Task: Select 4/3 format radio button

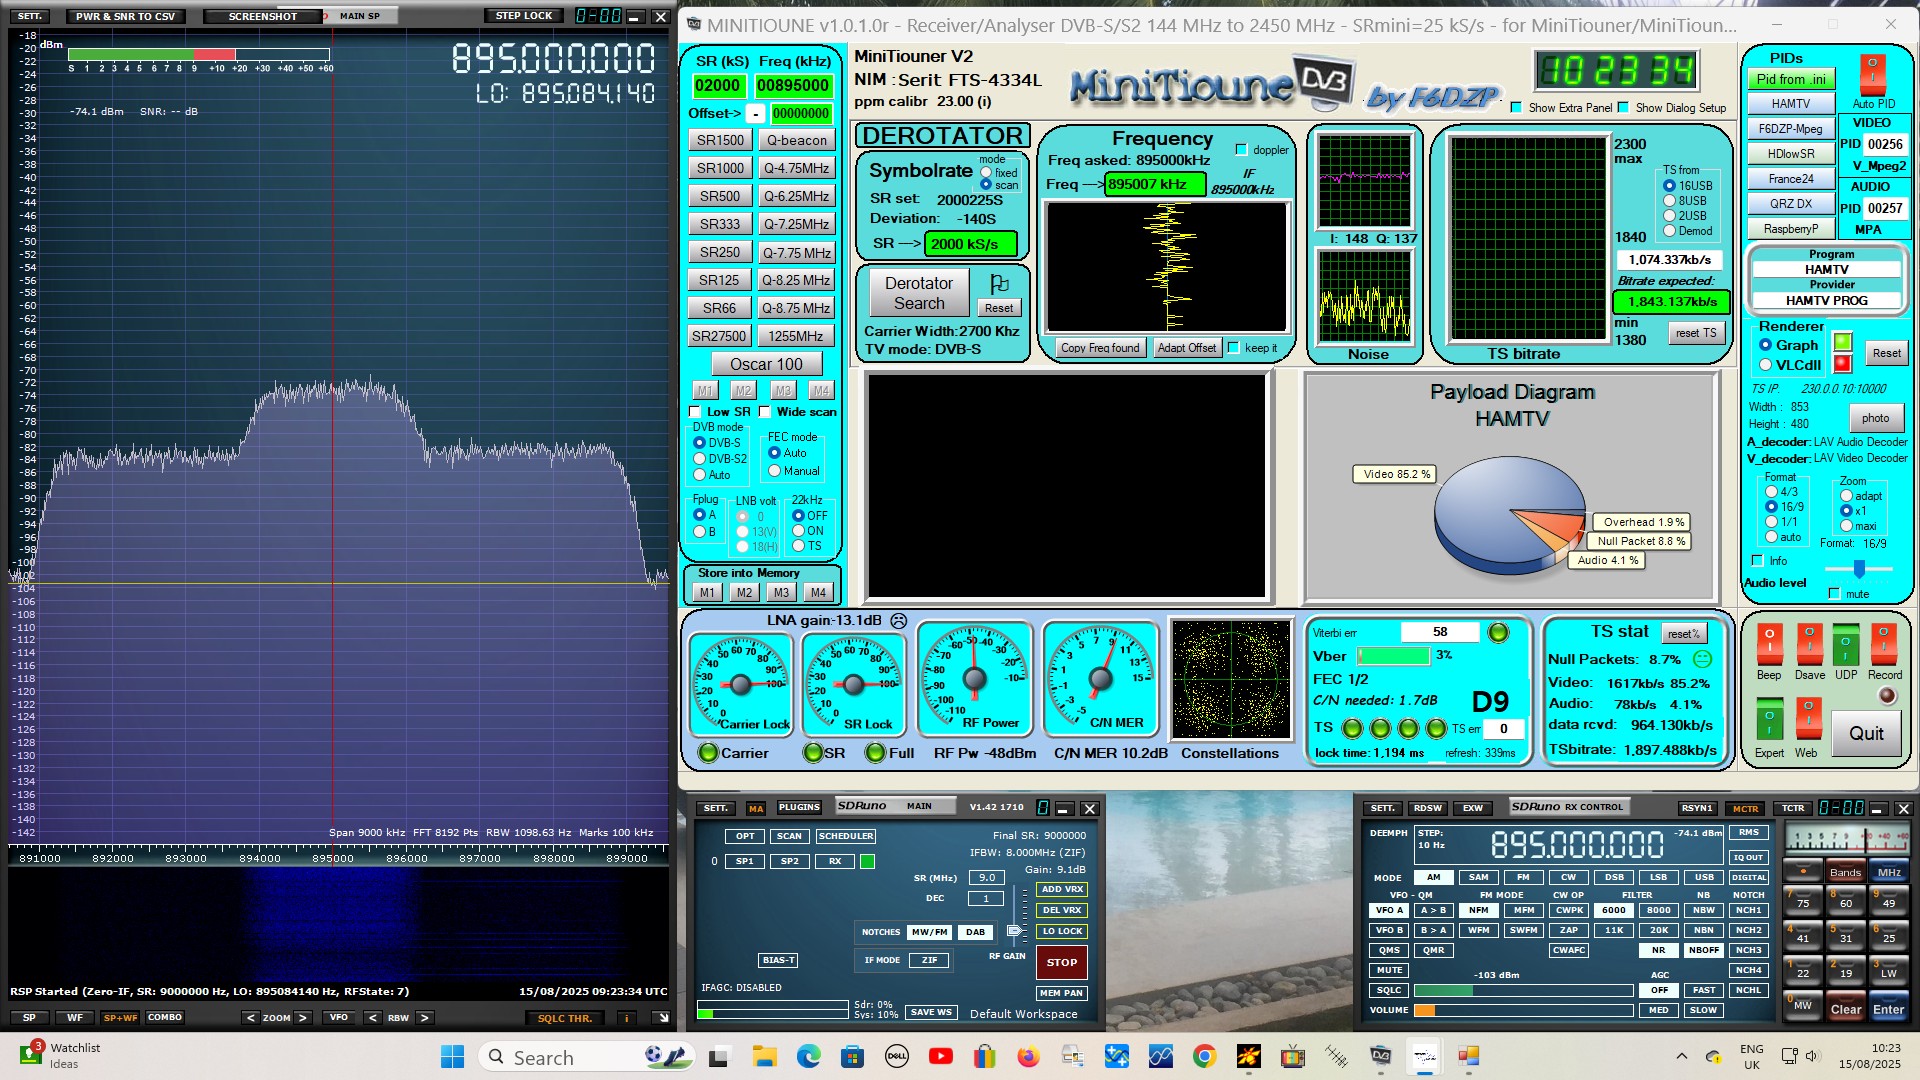Action: tap(1771, 492)
